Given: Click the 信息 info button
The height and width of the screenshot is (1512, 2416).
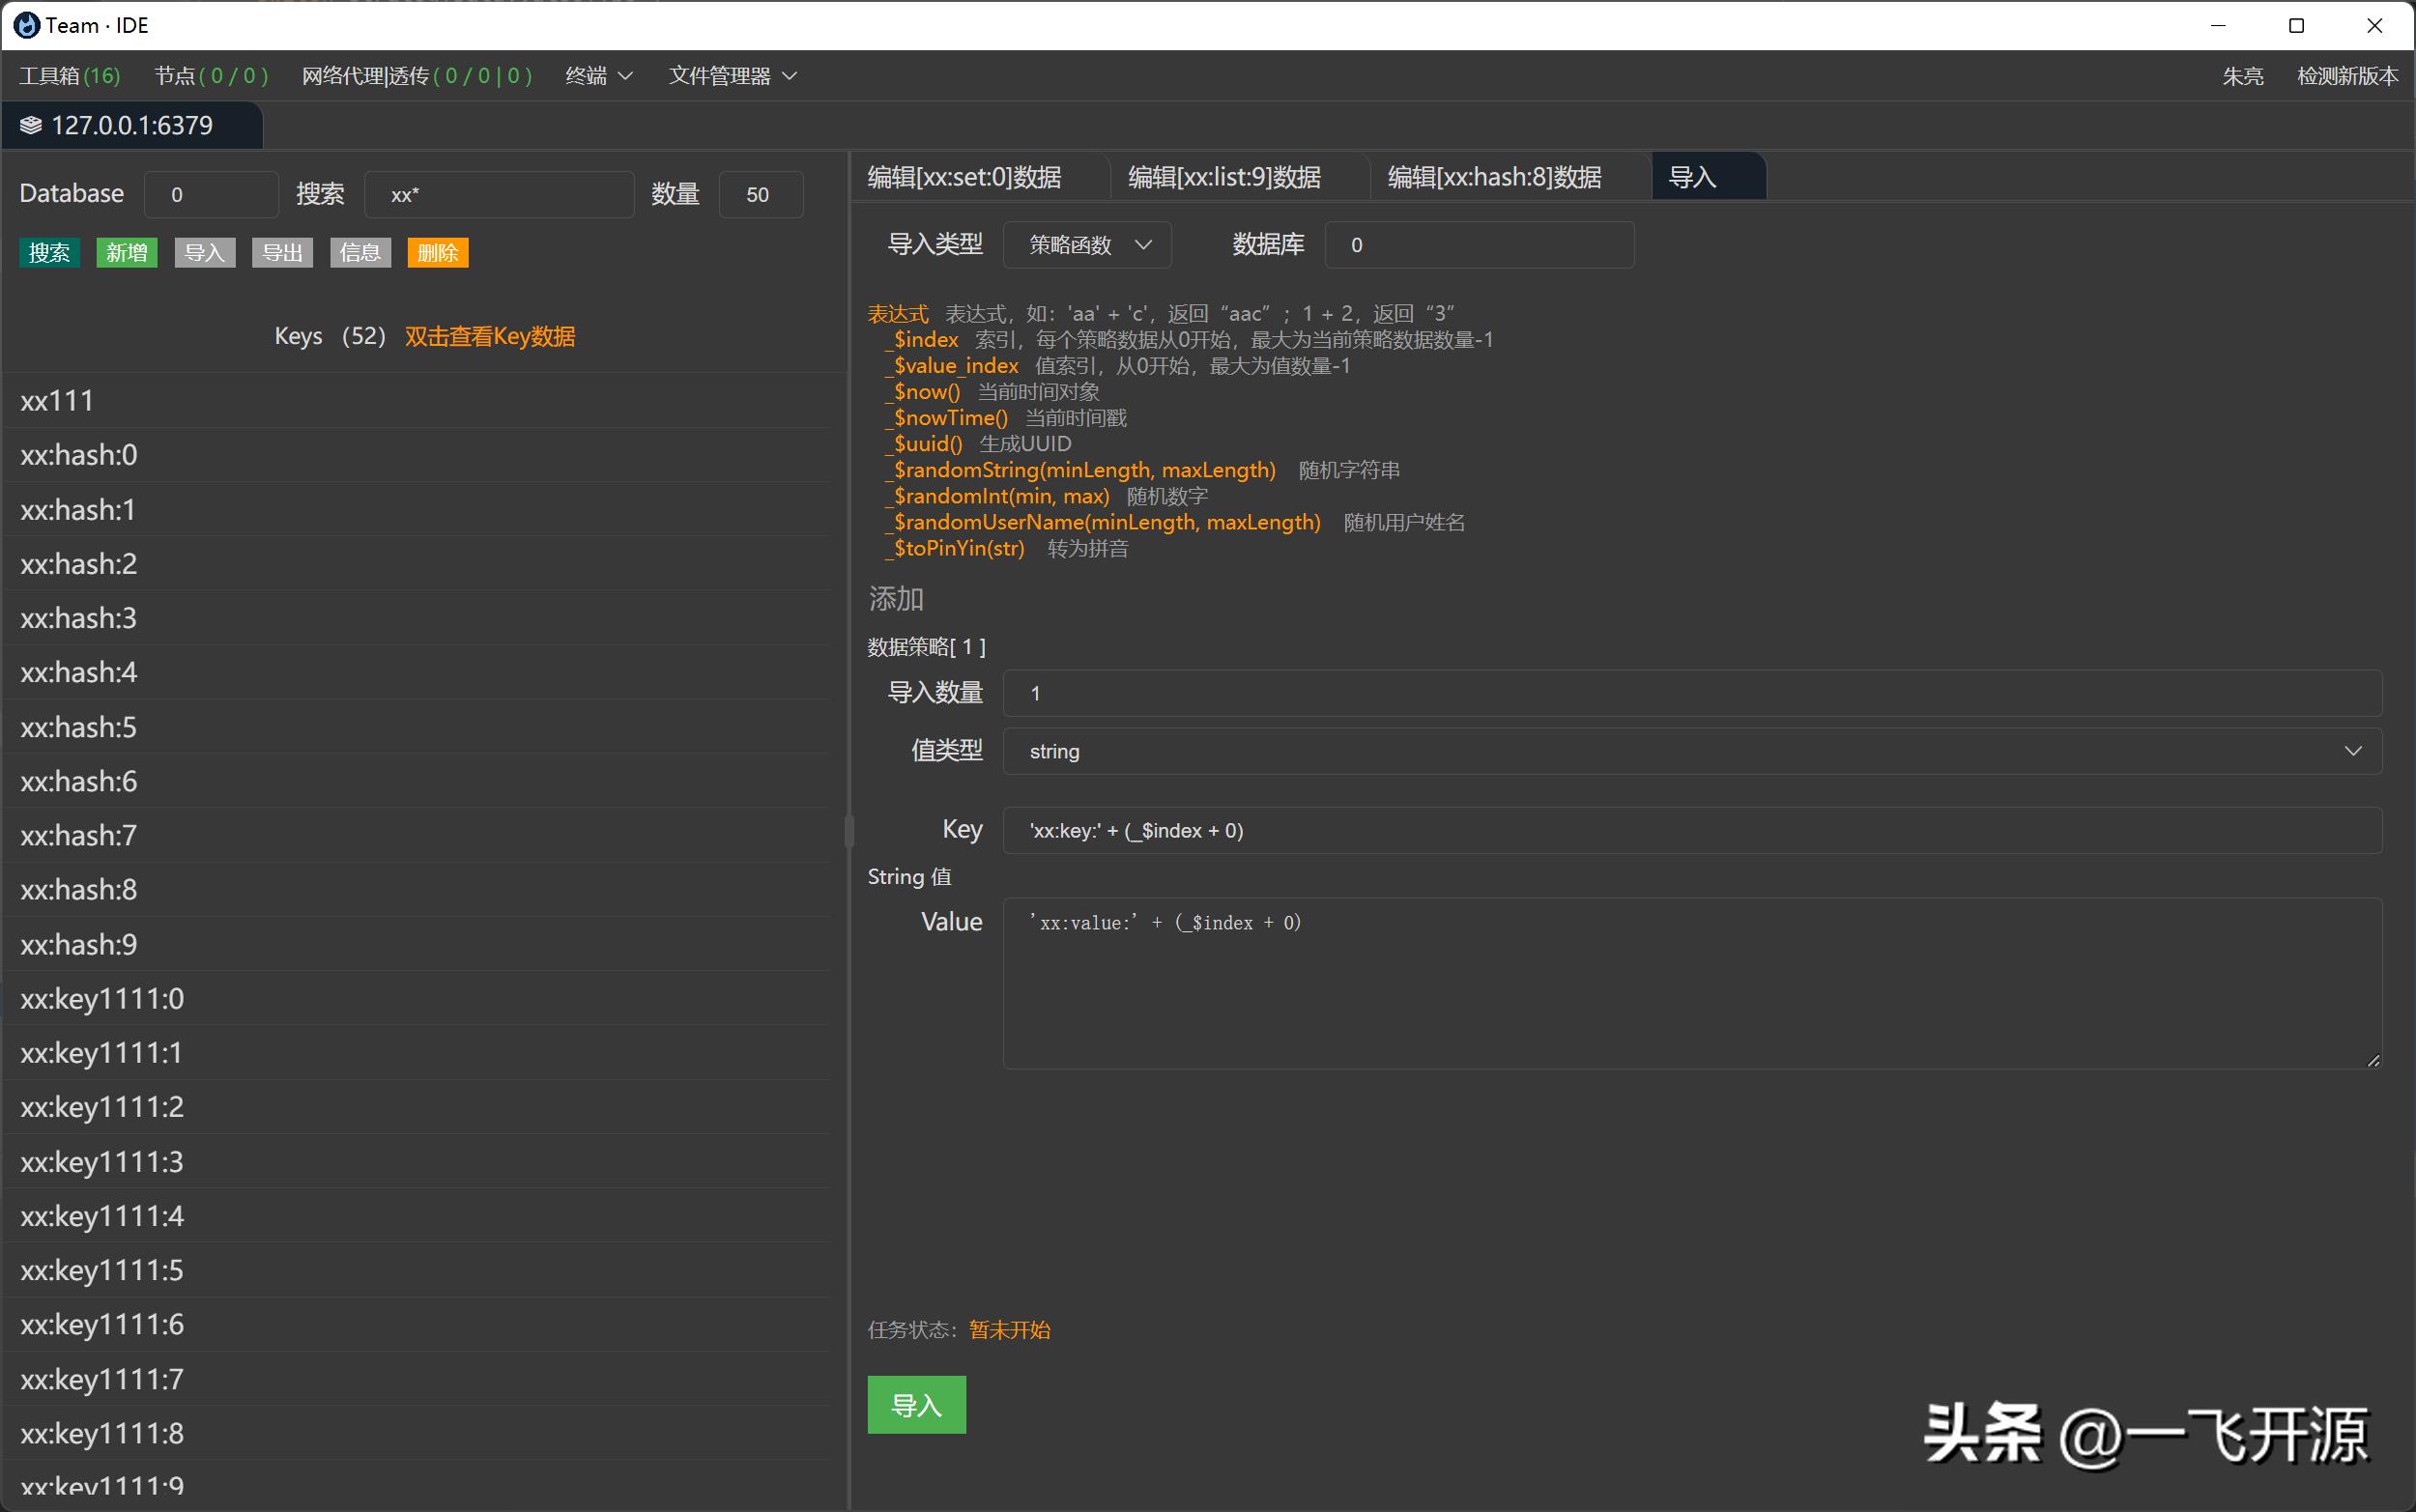Looking at the screenshot, I should pyautogui.click(x=359, y=252).
